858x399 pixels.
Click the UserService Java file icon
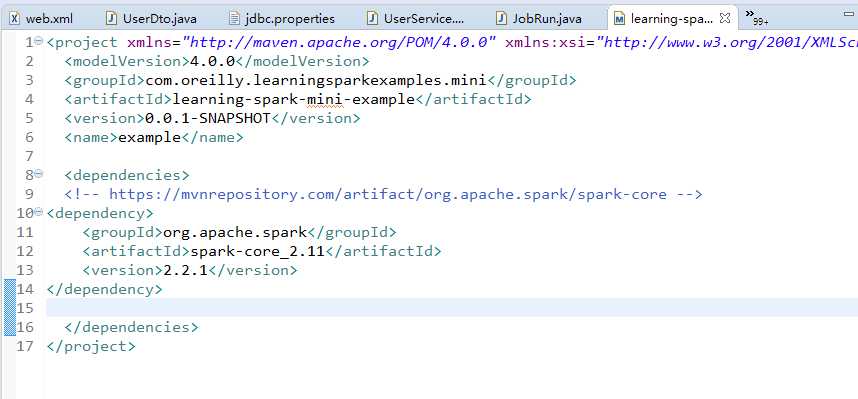373,19
